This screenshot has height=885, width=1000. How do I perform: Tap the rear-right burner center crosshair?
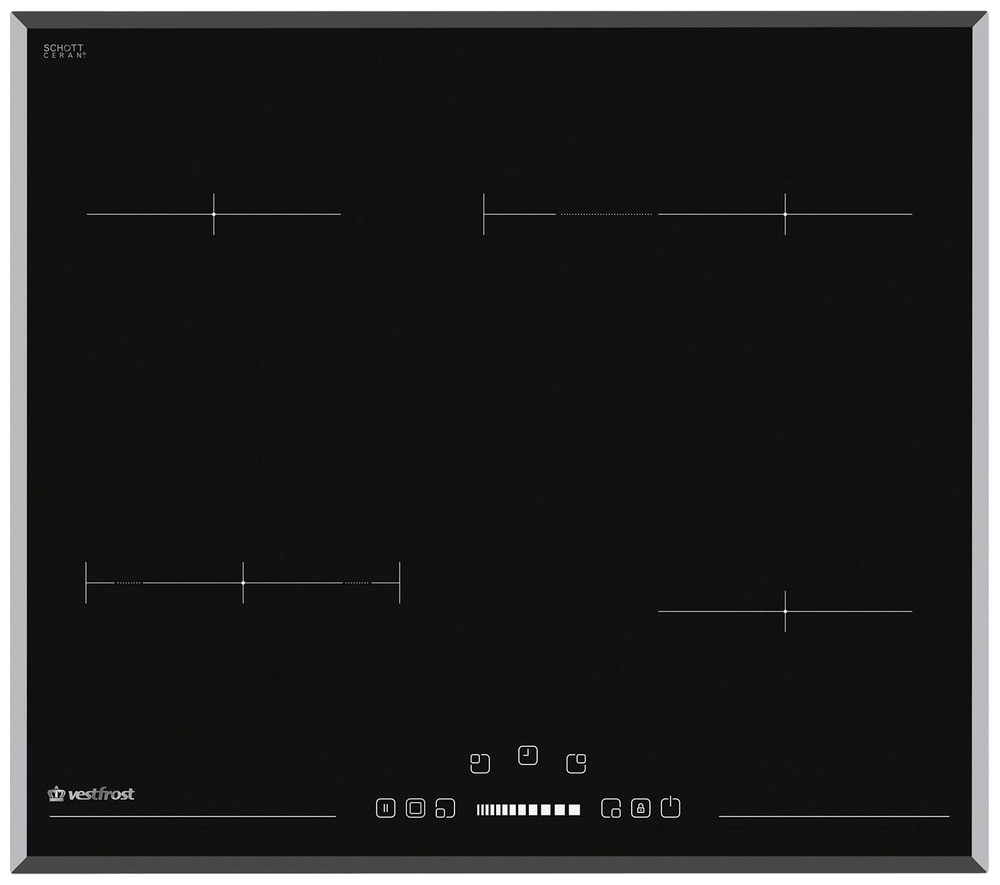tap(785, 214)
